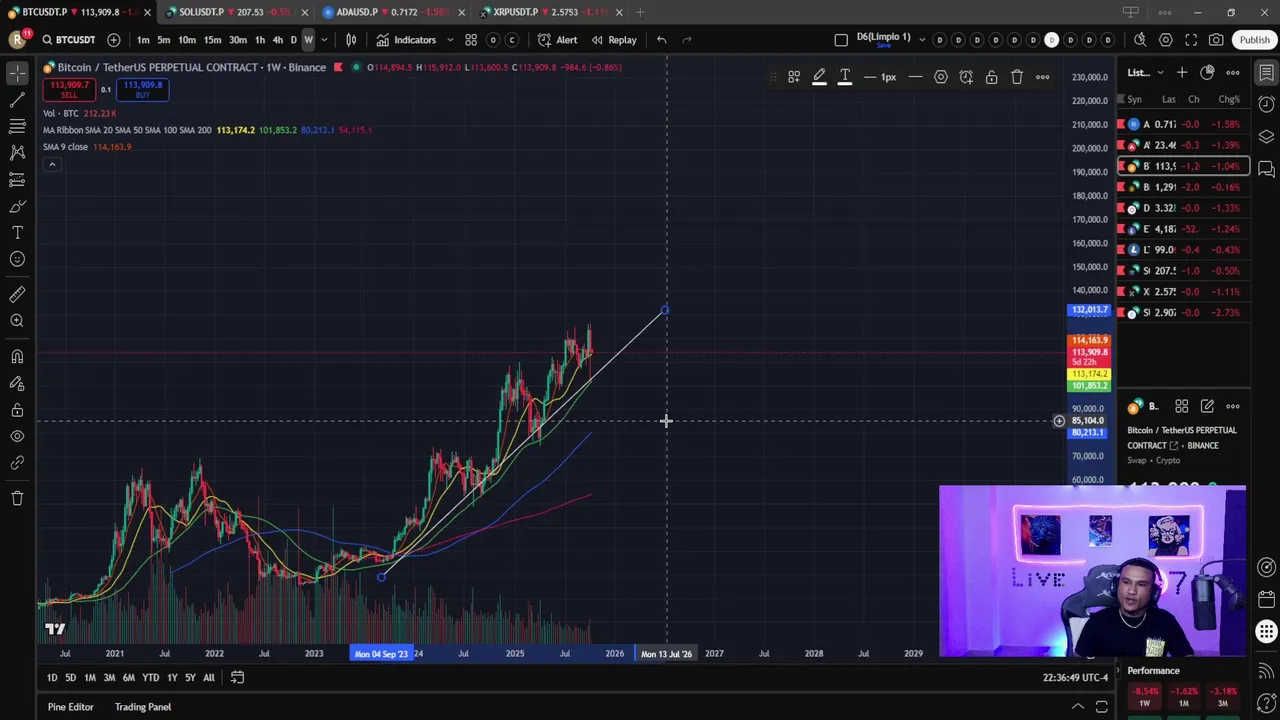Open drawing templates in floating toolbar

[793, 77]
